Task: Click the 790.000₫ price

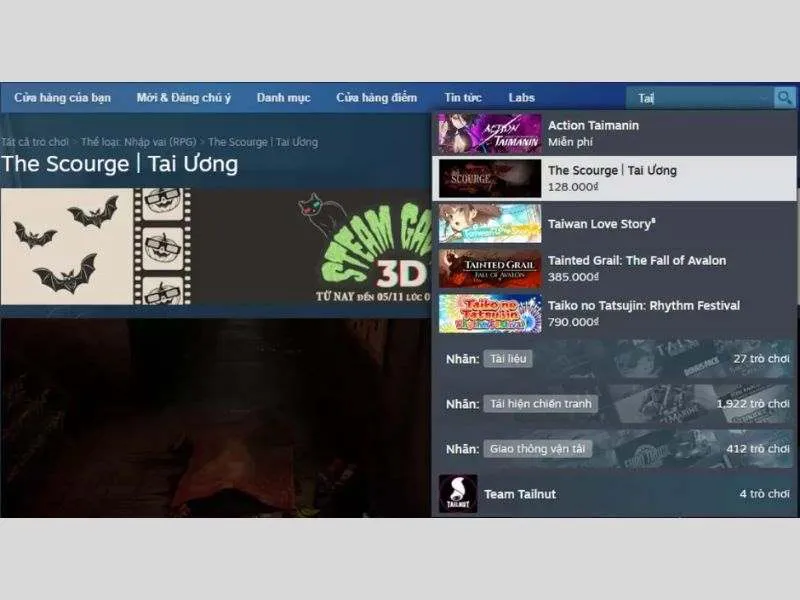Action: 573,322
